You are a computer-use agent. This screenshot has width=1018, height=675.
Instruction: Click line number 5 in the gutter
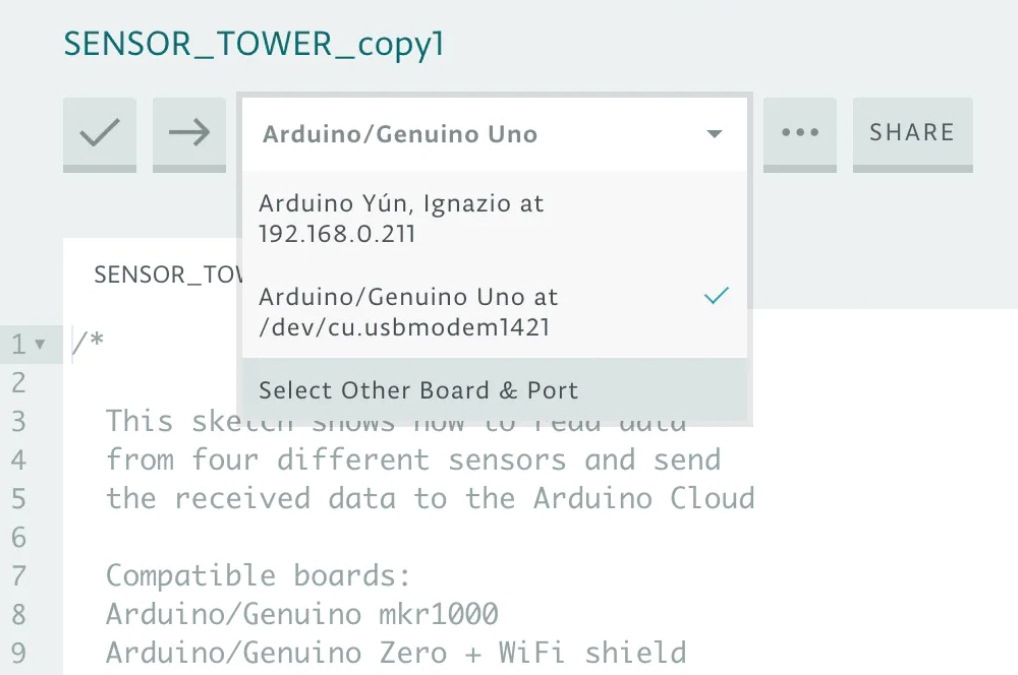[x=18, y=499]
